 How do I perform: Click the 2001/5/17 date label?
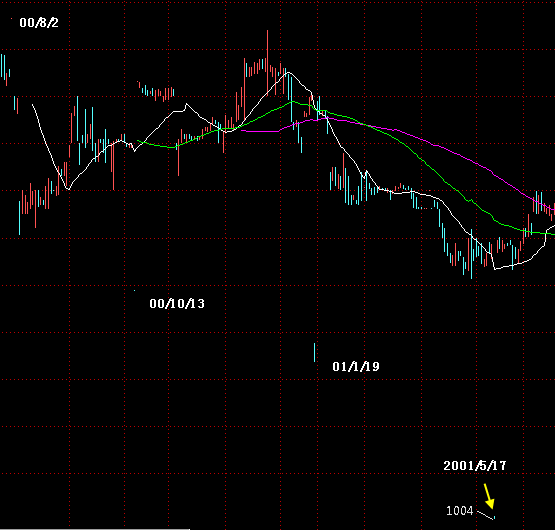pyautogui.click(x=475, y=466)
